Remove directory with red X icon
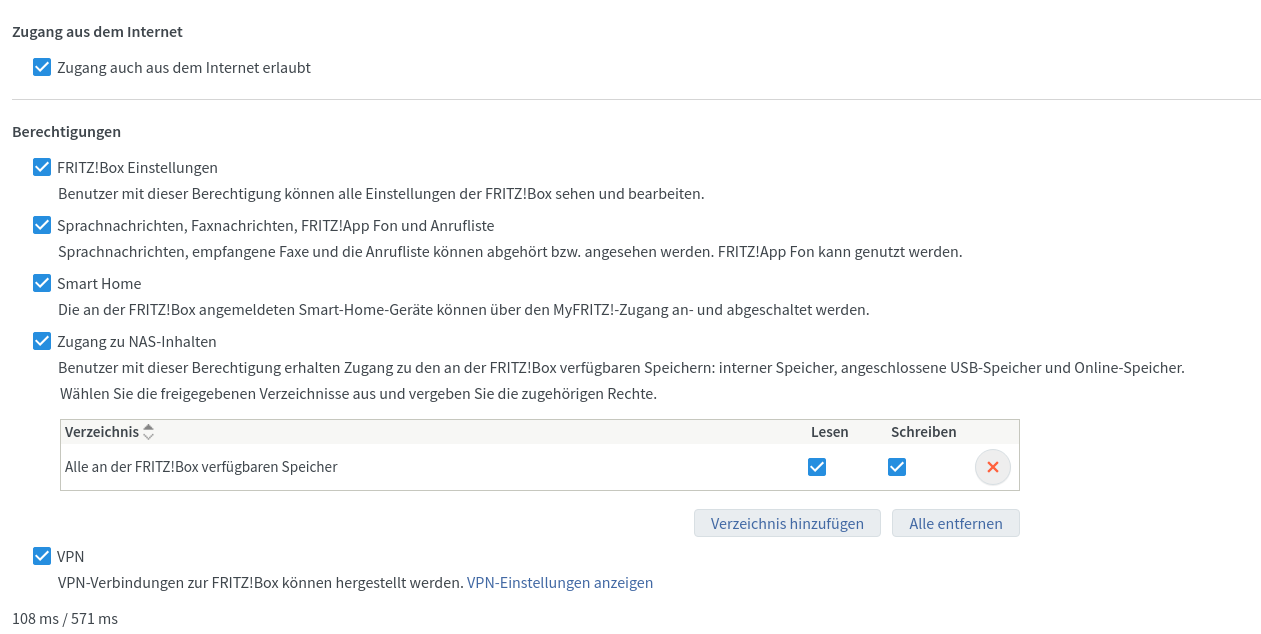The width and height of the screenshot is (1261, 634). click(993, 467)
